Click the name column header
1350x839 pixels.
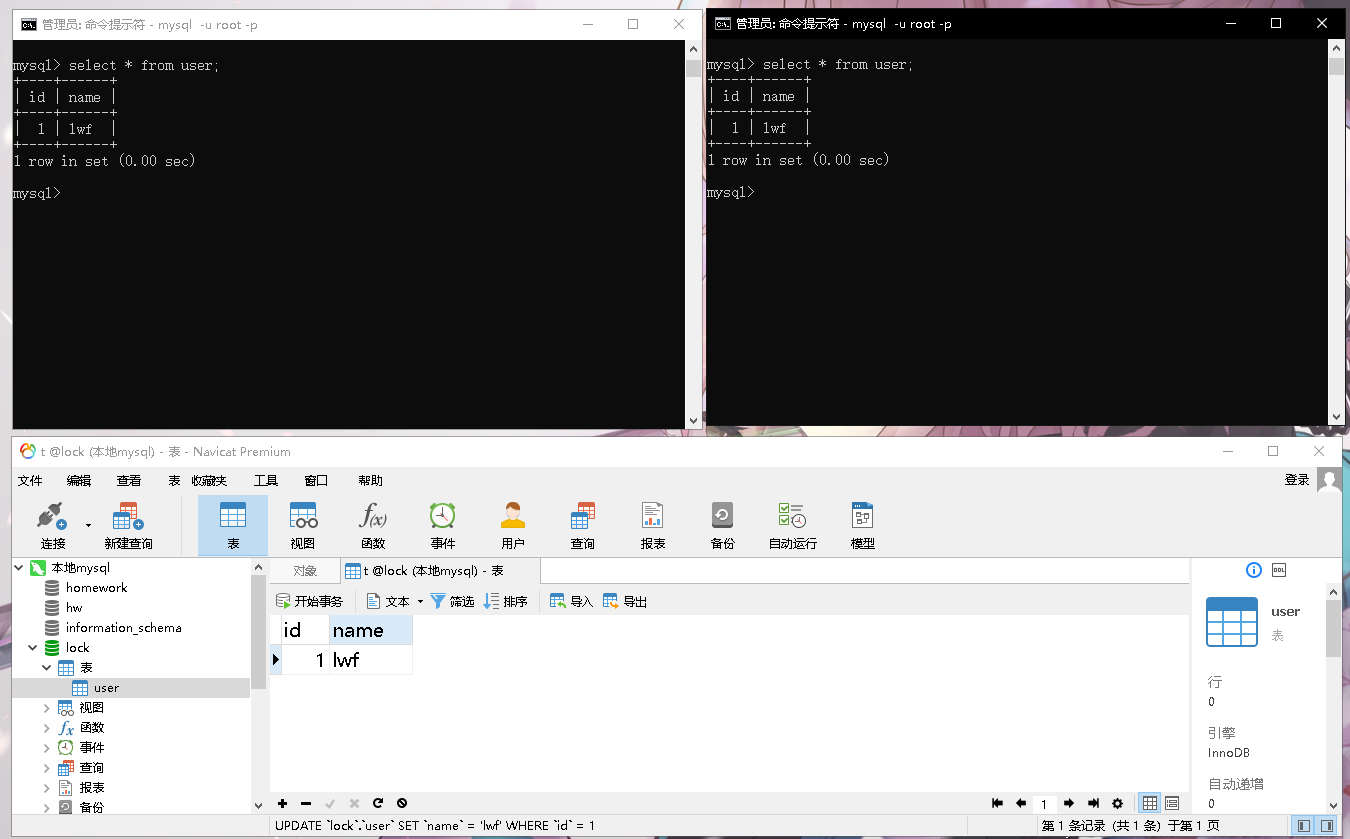371,630
